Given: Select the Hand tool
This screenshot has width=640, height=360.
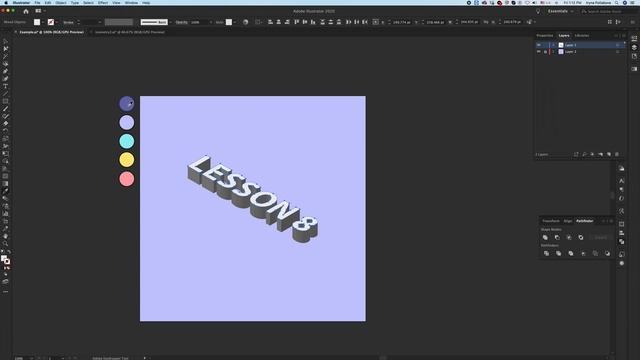Looking at the screenshot, I should click(5, 236).
